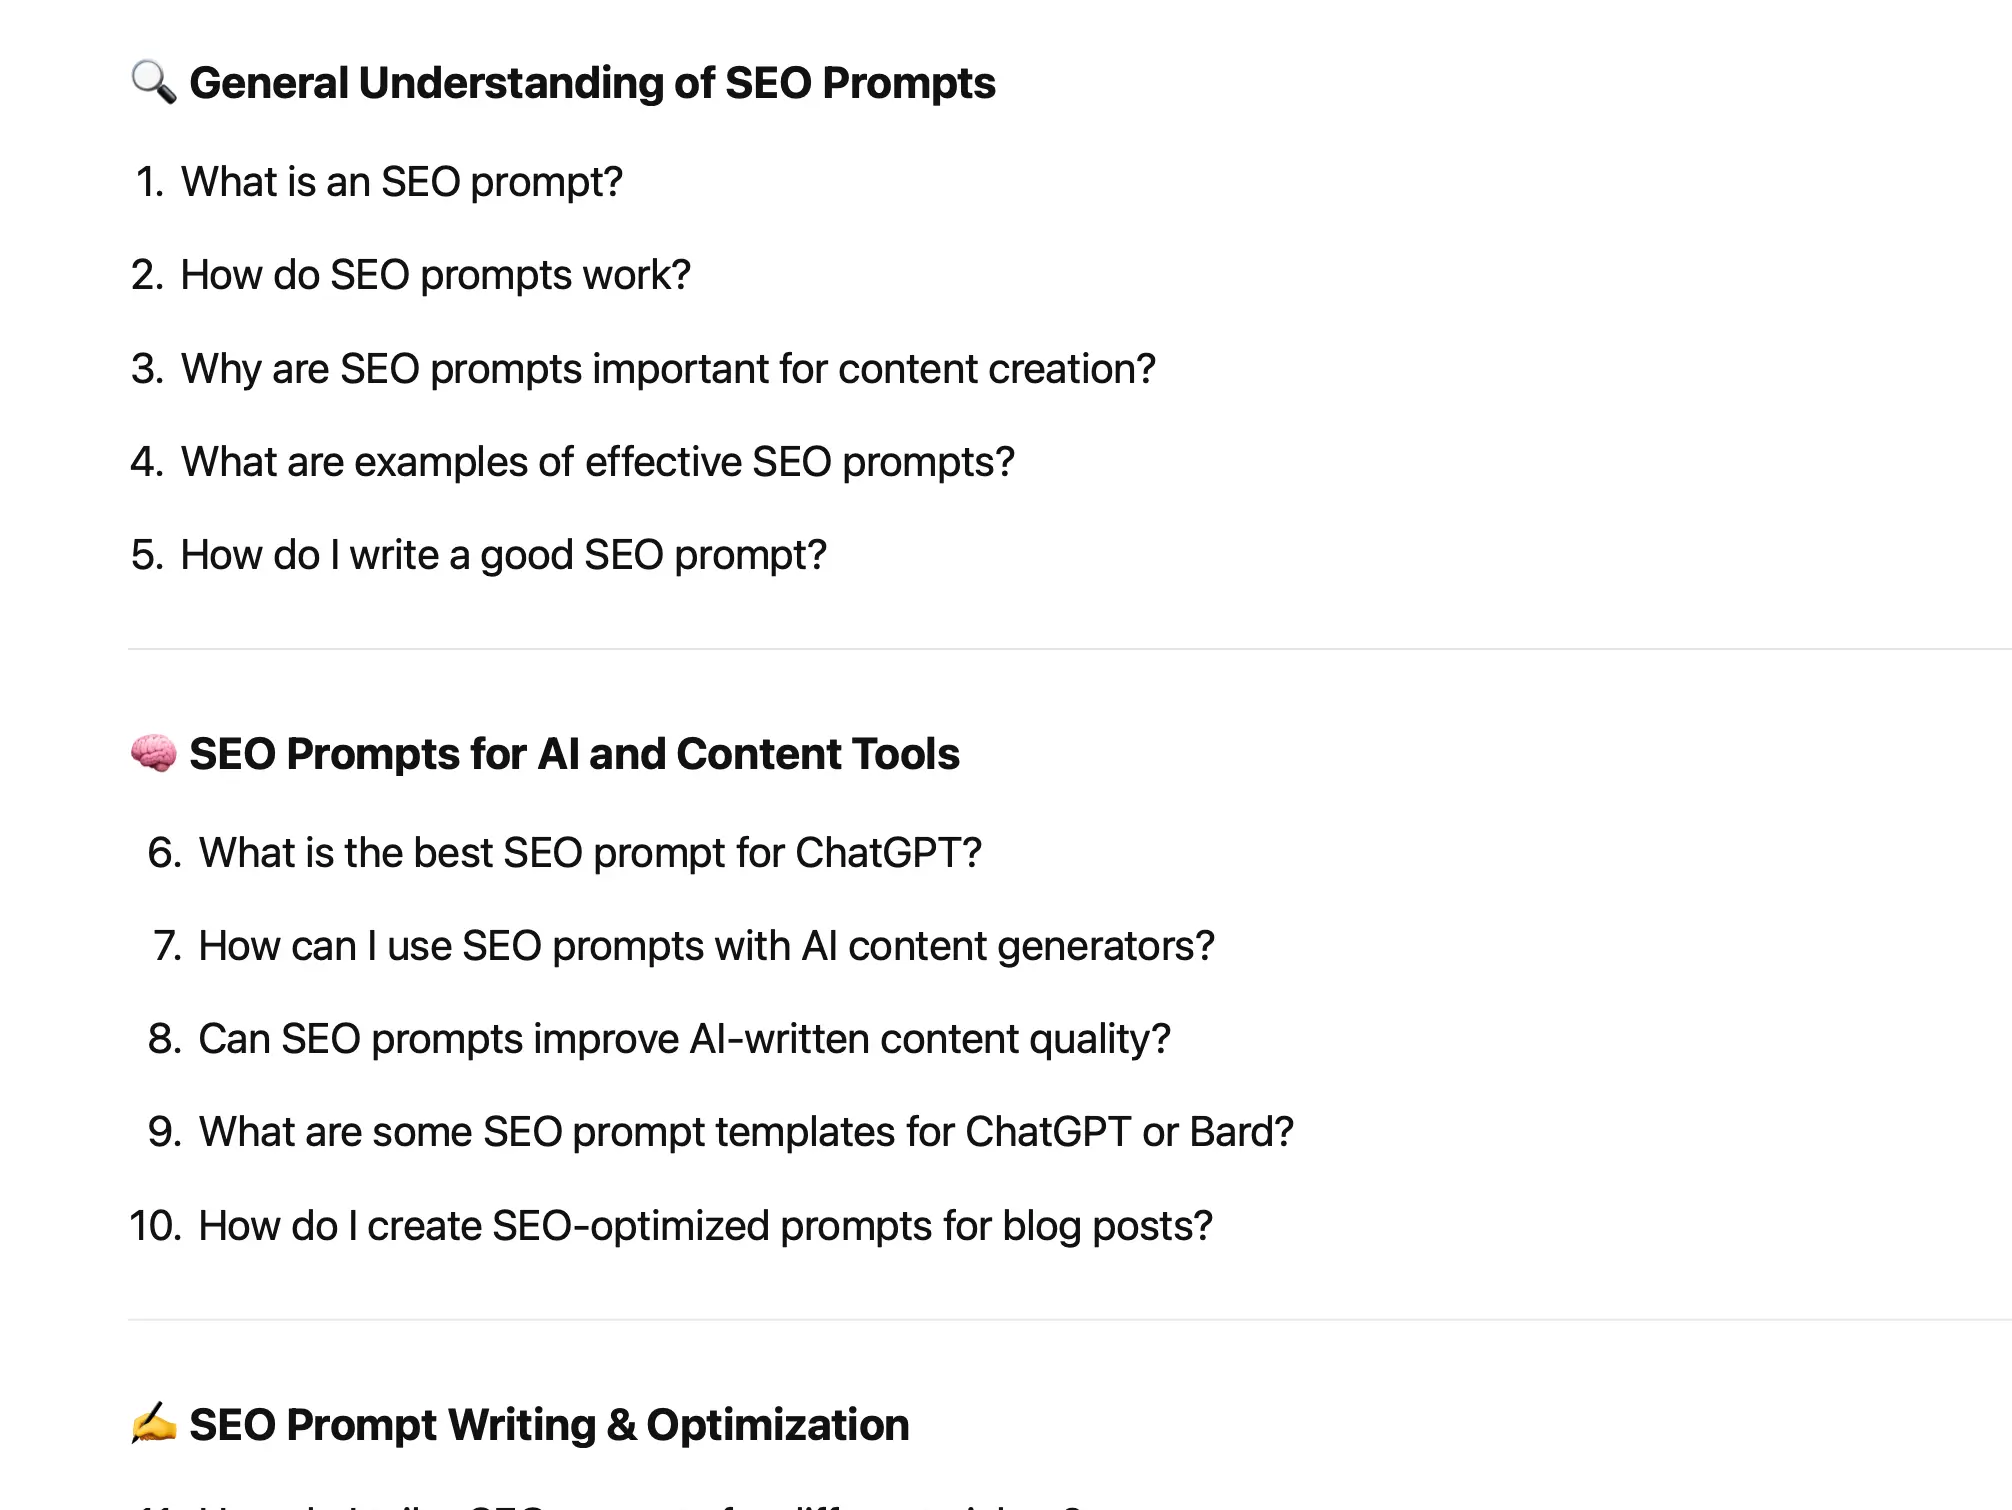Image resolution: width=2012 pixels, height=1510 pixels.
Task: Select examples of effective SEO prompts question
Action: (597, 462)
